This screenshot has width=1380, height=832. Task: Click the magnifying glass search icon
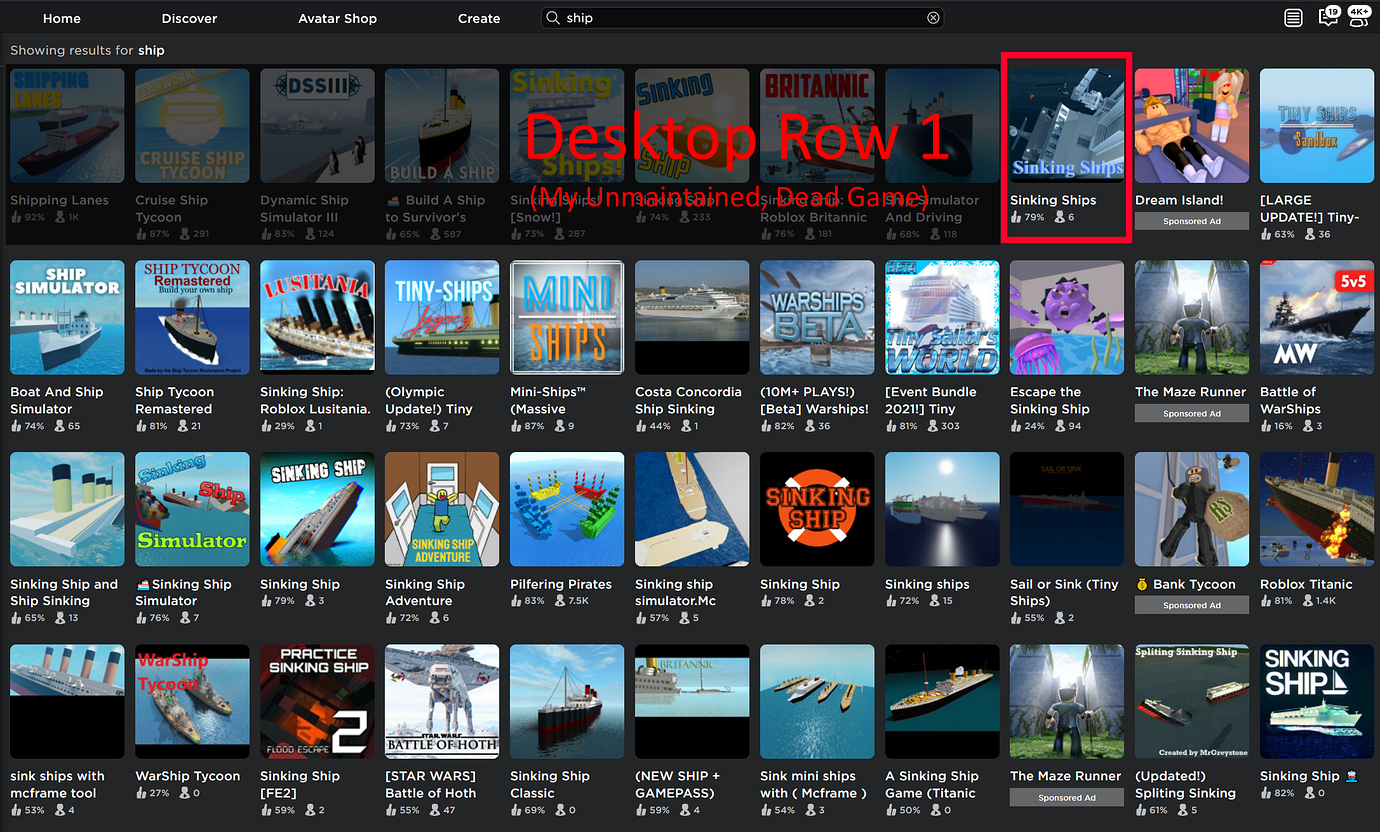point(553,18)
